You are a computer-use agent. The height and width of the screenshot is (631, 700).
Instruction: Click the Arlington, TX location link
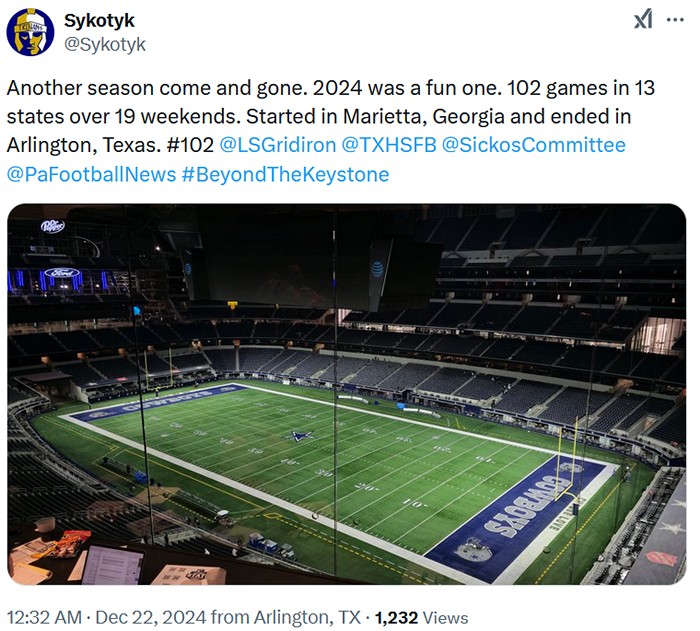[x=307, y=618]
